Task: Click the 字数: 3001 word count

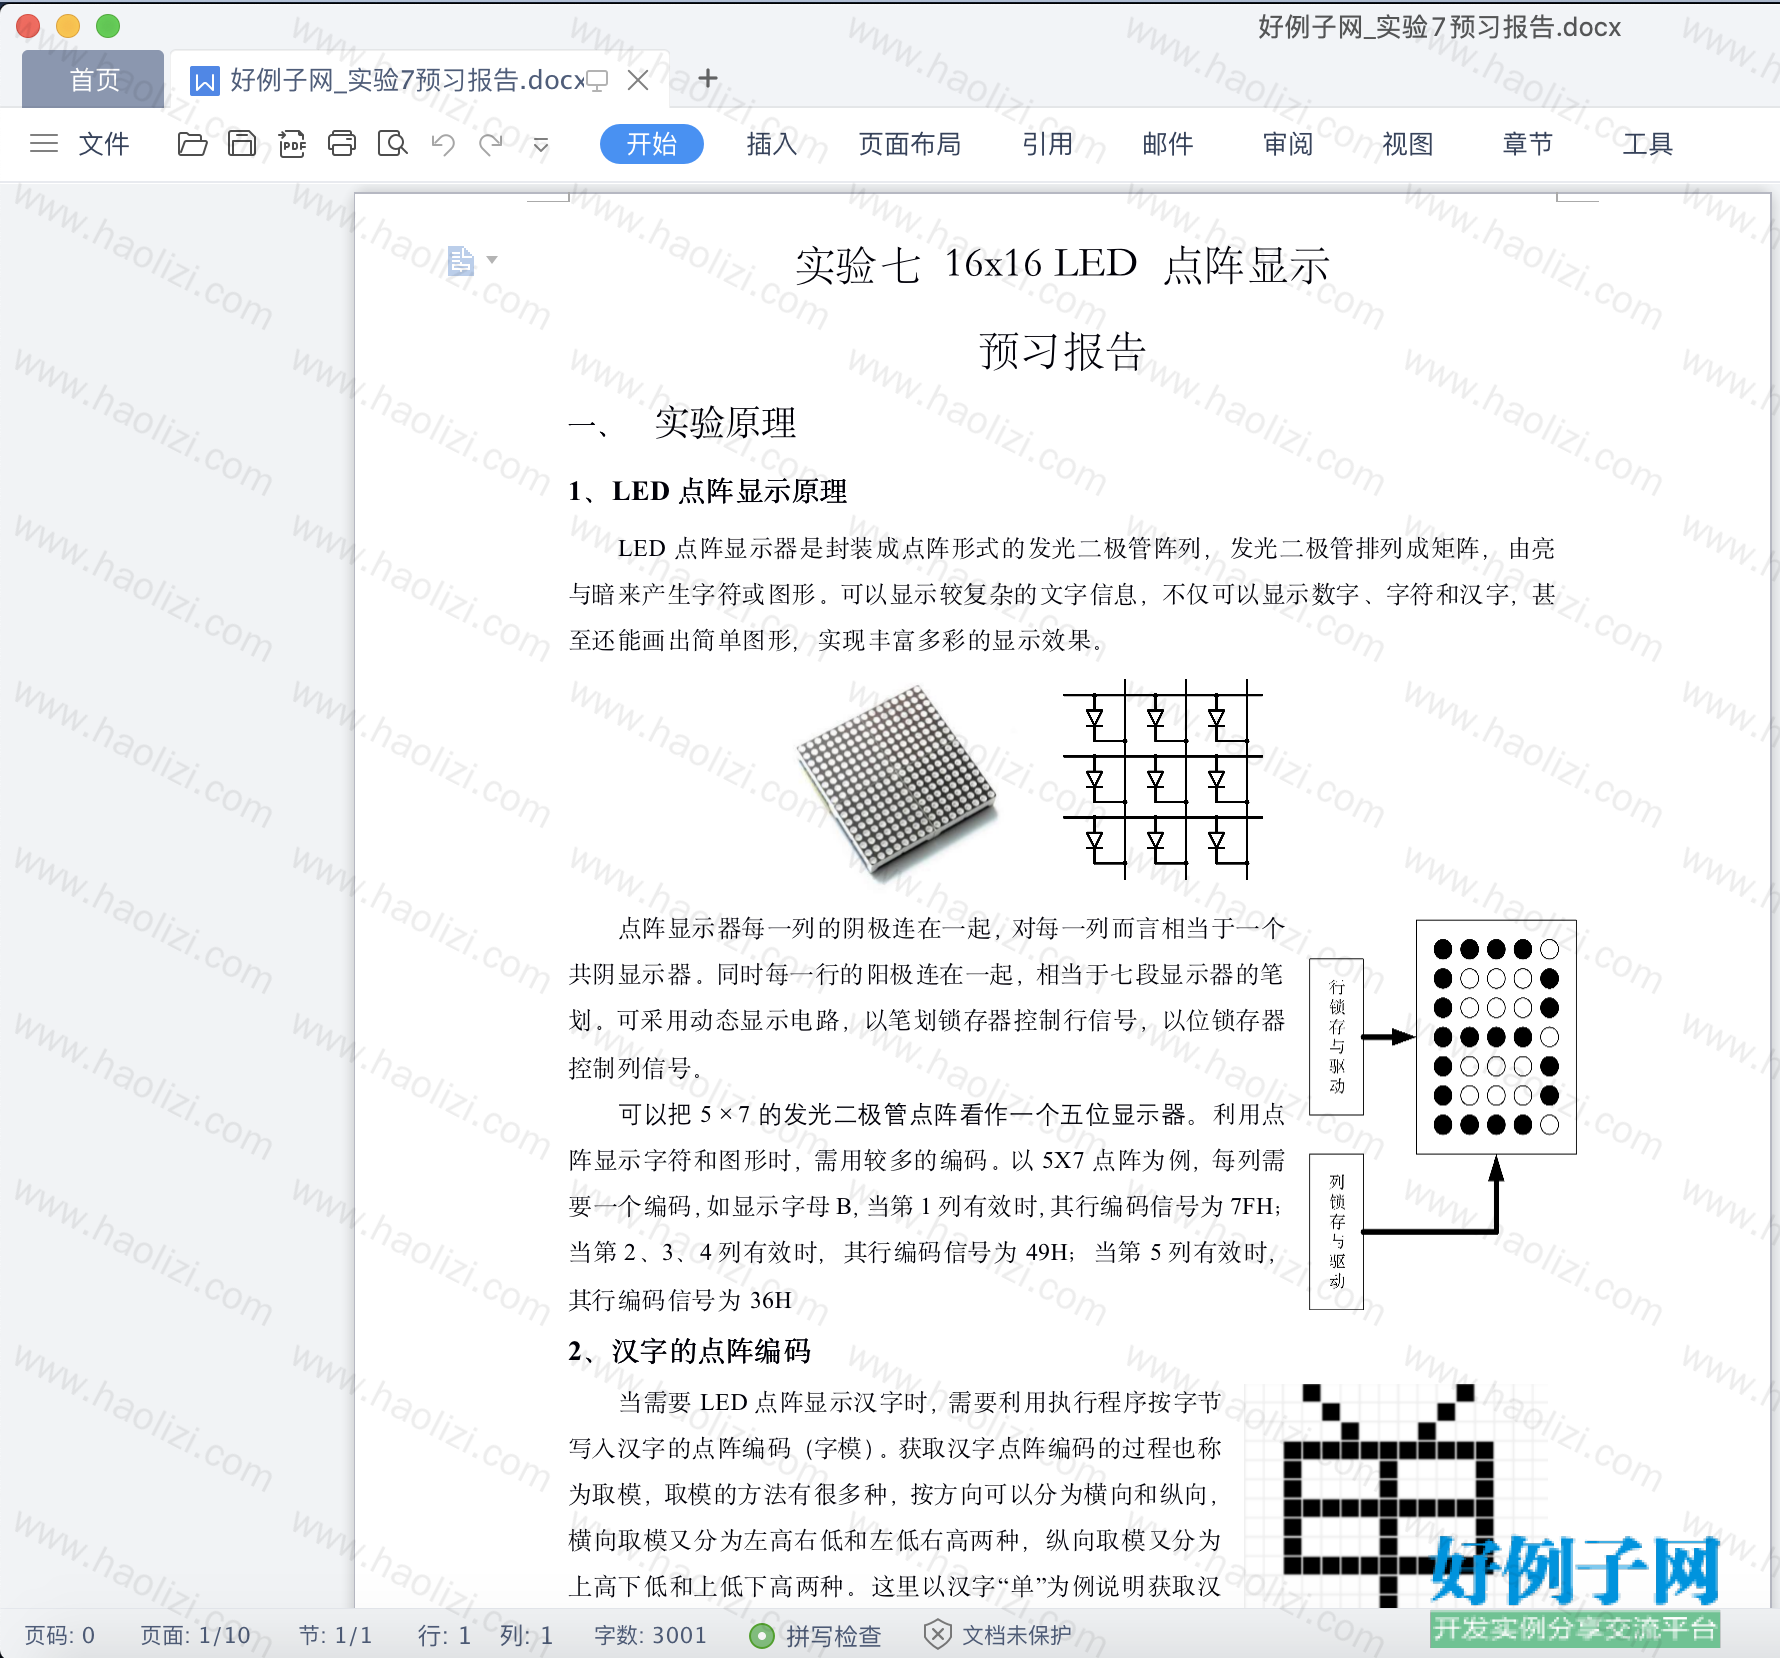Action: tap(650, 1635)
